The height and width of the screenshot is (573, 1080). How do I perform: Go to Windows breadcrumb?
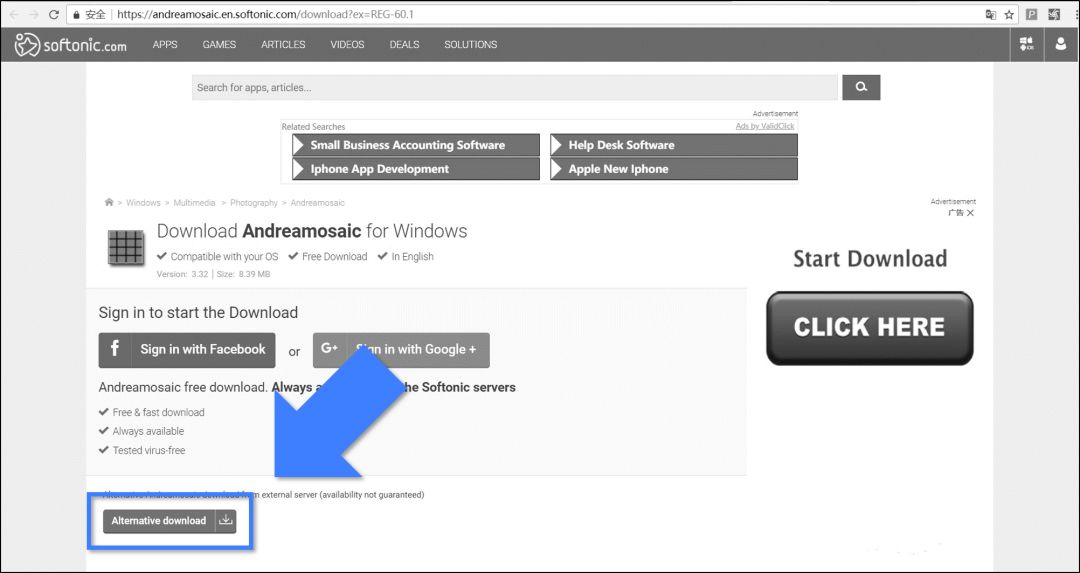[143, 202]
